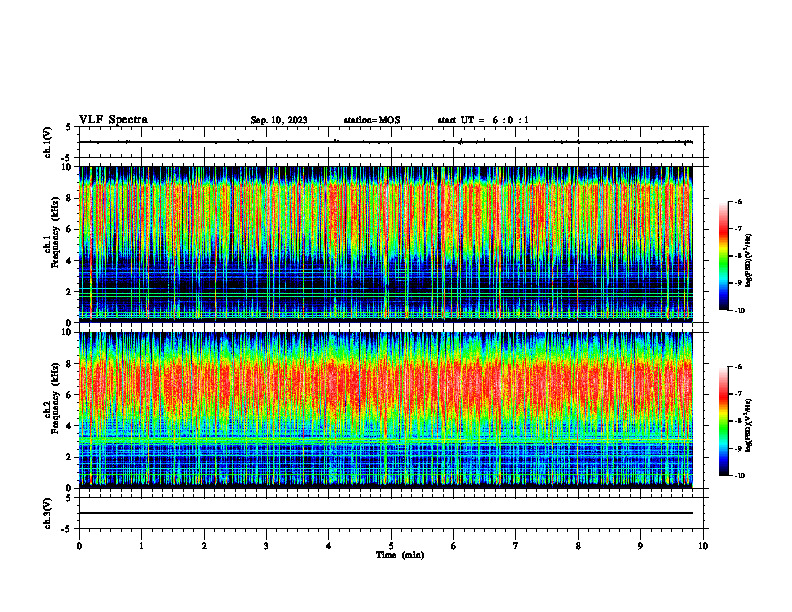
Task: Click the '-5' label on ch.3(V) axis
Action: tap(66, 529)
